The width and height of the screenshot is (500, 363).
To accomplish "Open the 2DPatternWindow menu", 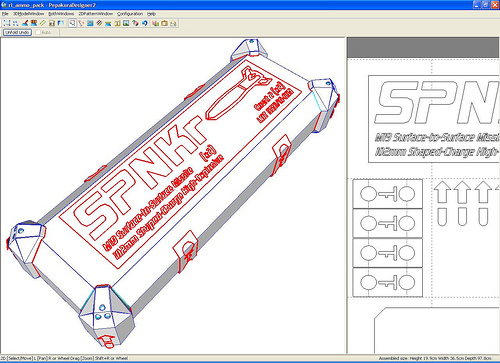I will pyautogui.click(x=96, y=14).
